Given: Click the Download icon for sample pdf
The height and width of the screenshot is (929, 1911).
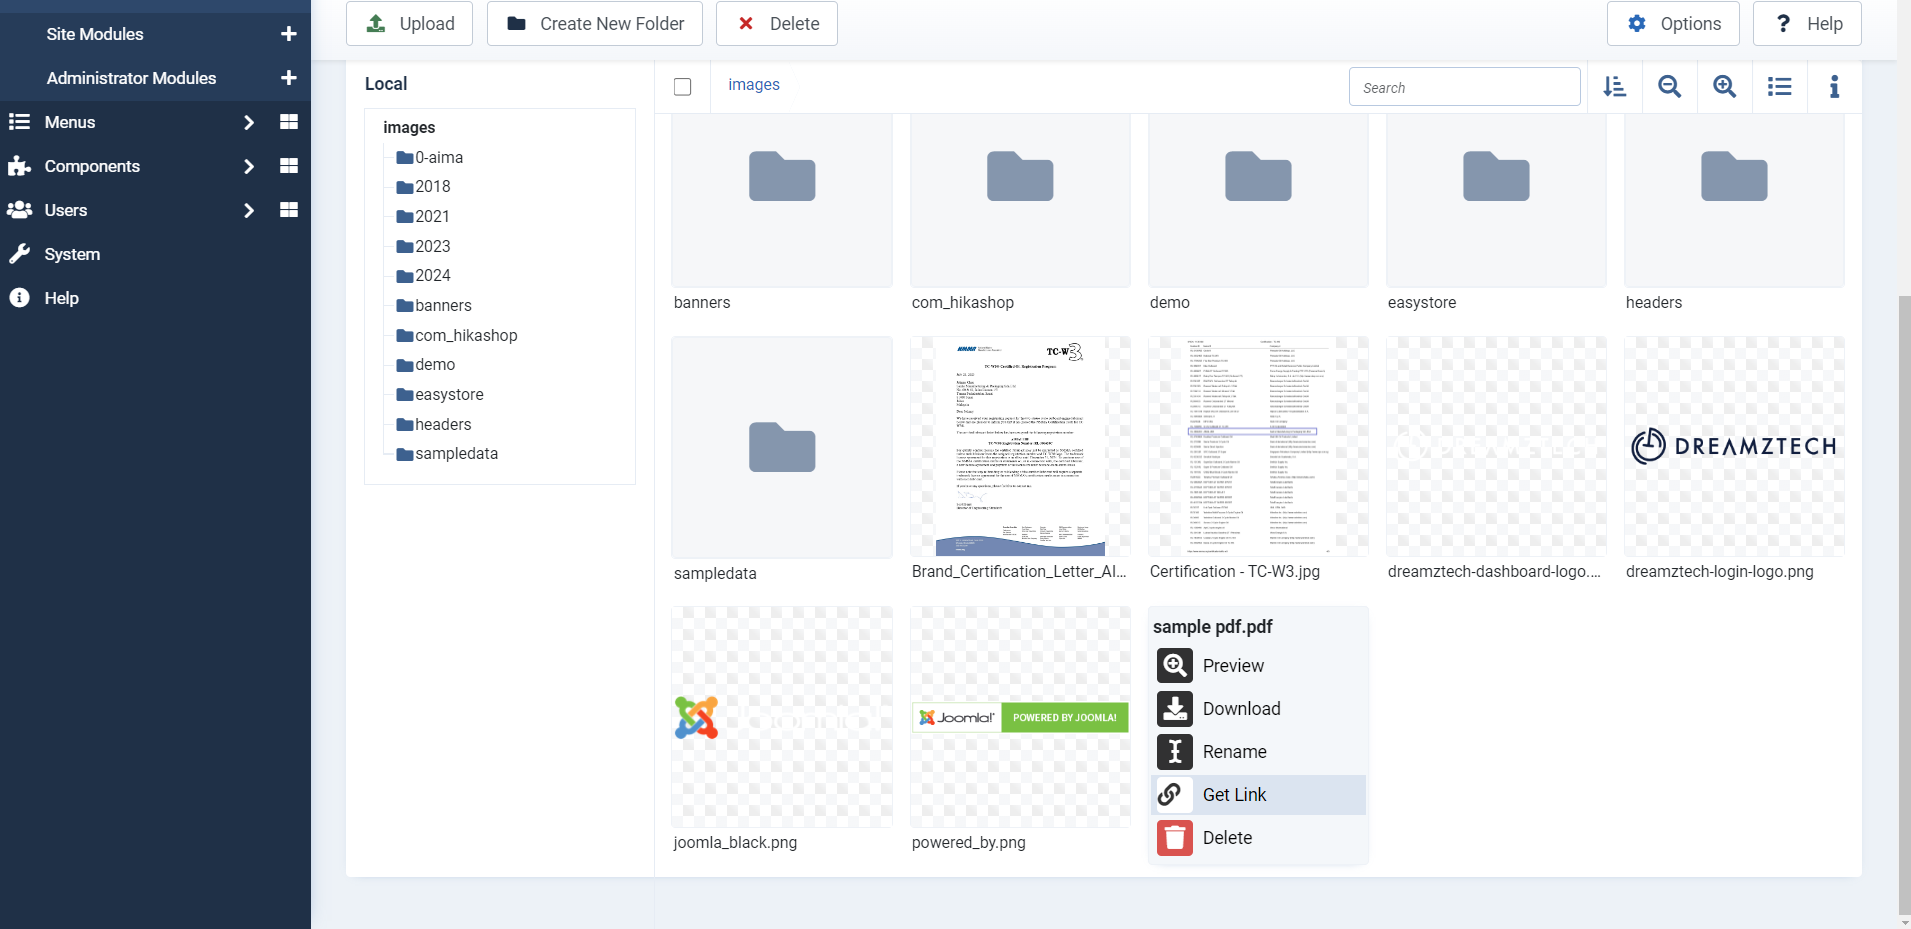Looking at the screenshot, I should [x=1175, y=709].
